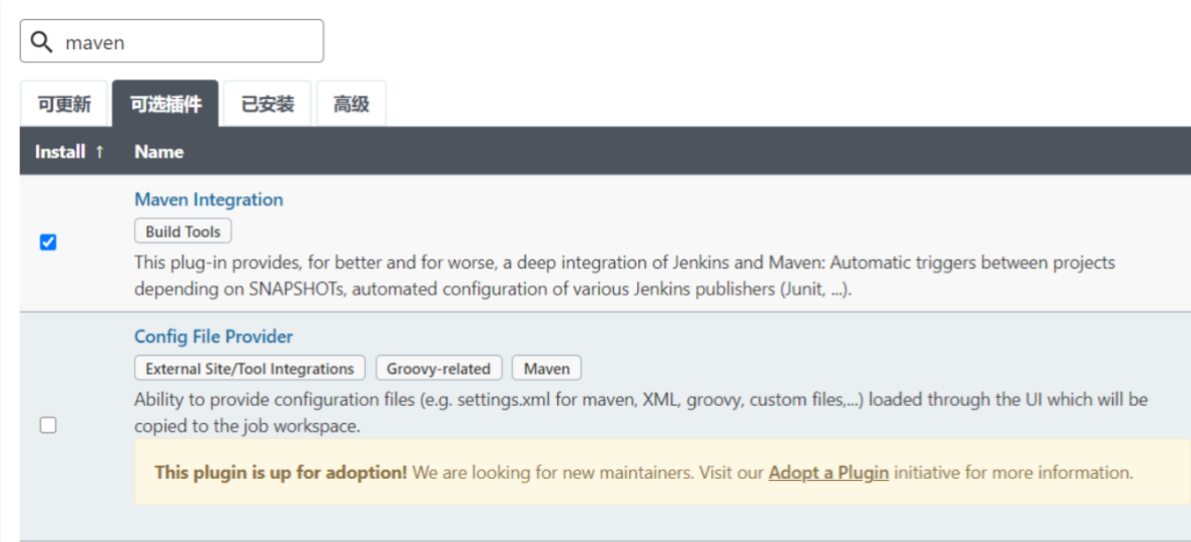Select the 可选插件 tab
This screenshot has width=1191, height=542.
(x=166, y=104)
